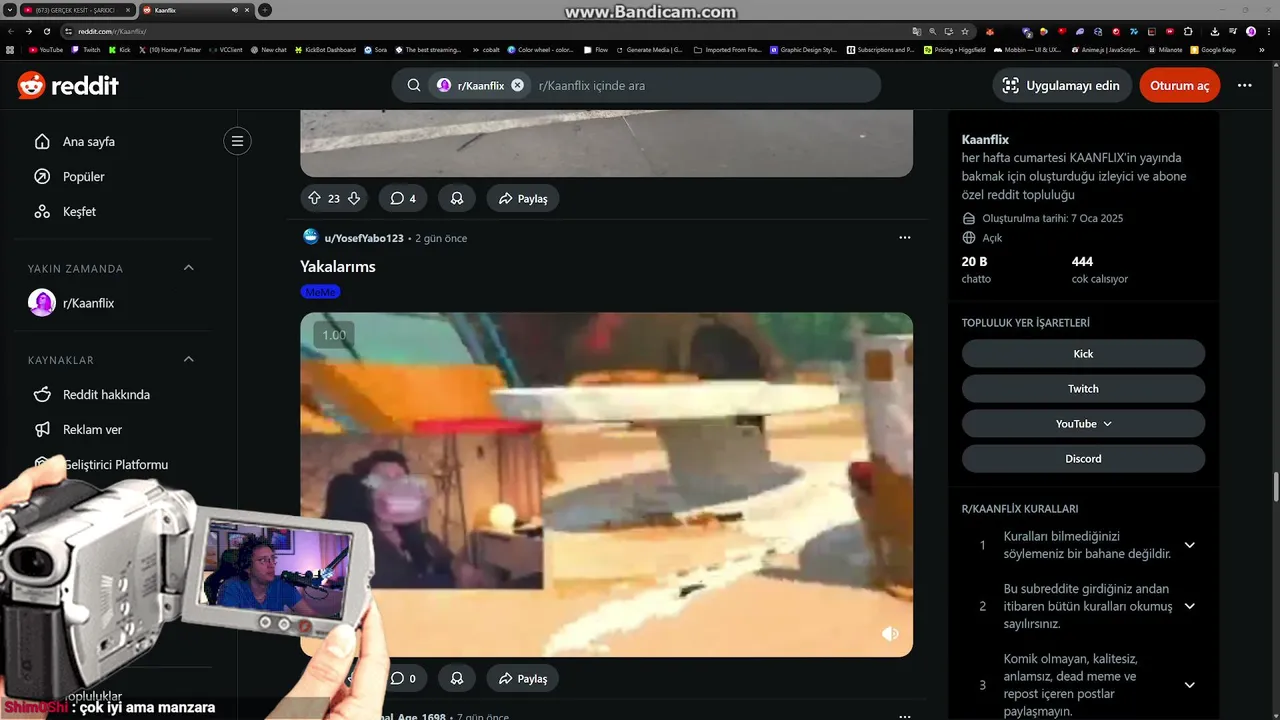Image resolution: width=1280 pixels, height=720 pixels.
Task: Click the award icon on upper post
Action: (457, 198)
